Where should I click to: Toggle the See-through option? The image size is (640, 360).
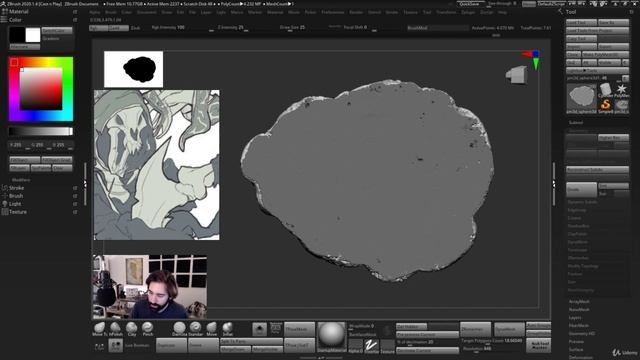[x=502, y=4]
